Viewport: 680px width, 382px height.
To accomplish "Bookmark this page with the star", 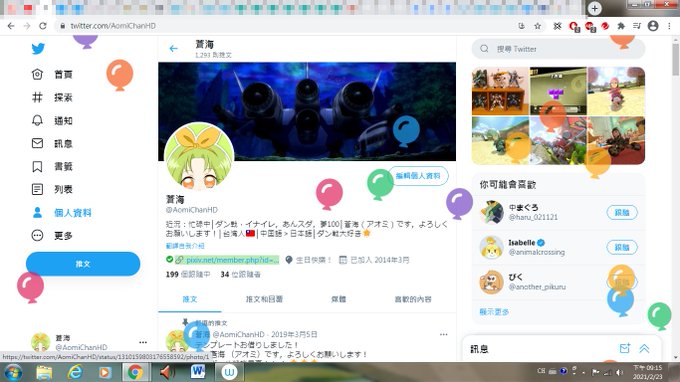I will click(x=538, y=26).
